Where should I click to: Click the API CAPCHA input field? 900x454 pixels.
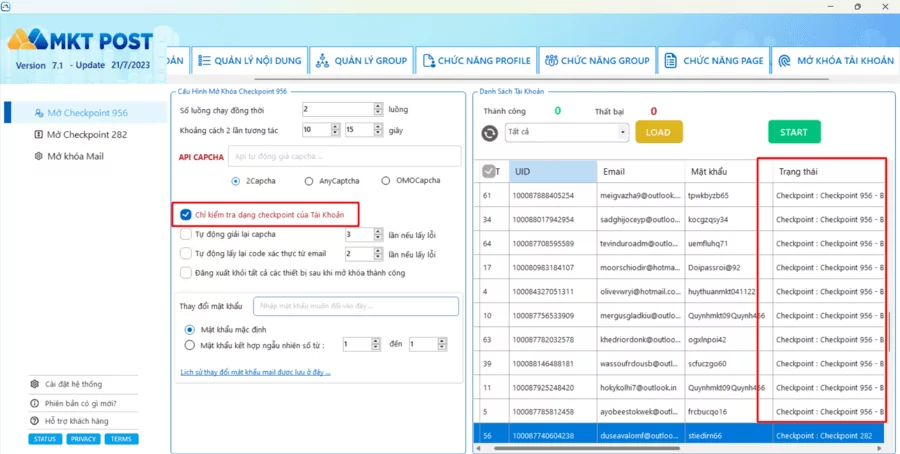(344, 156)
